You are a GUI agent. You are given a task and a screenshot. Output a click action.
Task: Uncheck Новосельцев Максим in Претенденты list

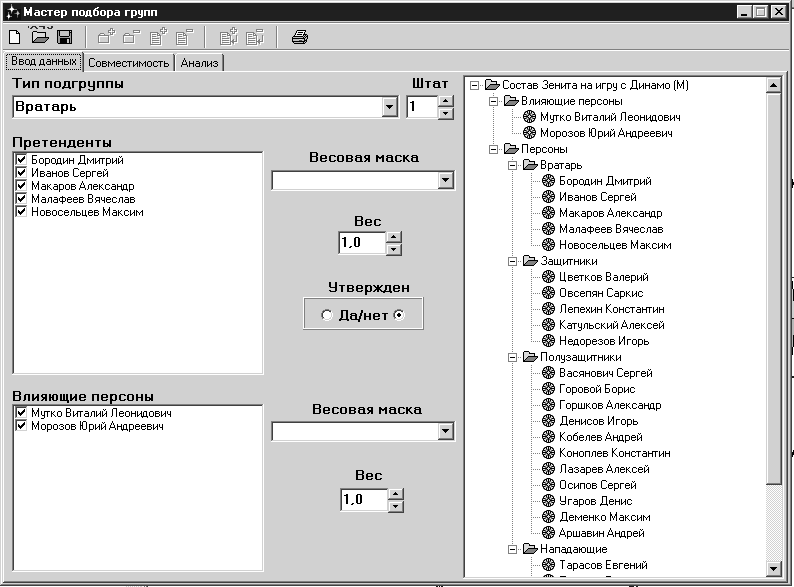[21, 211]
